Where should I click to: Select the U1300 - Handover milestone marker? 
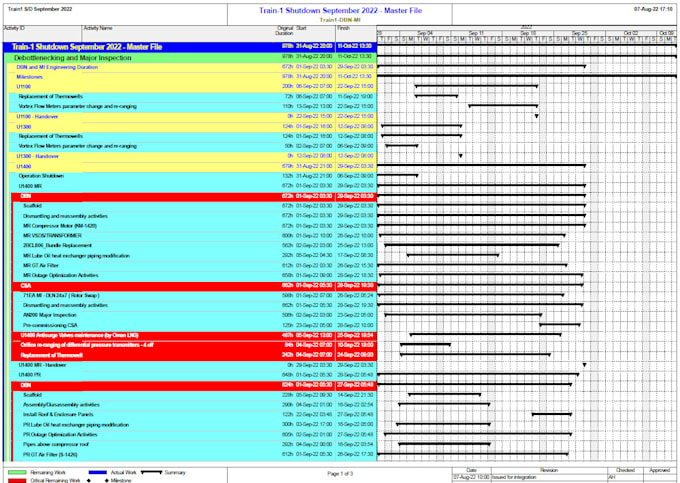click(461, 156)
